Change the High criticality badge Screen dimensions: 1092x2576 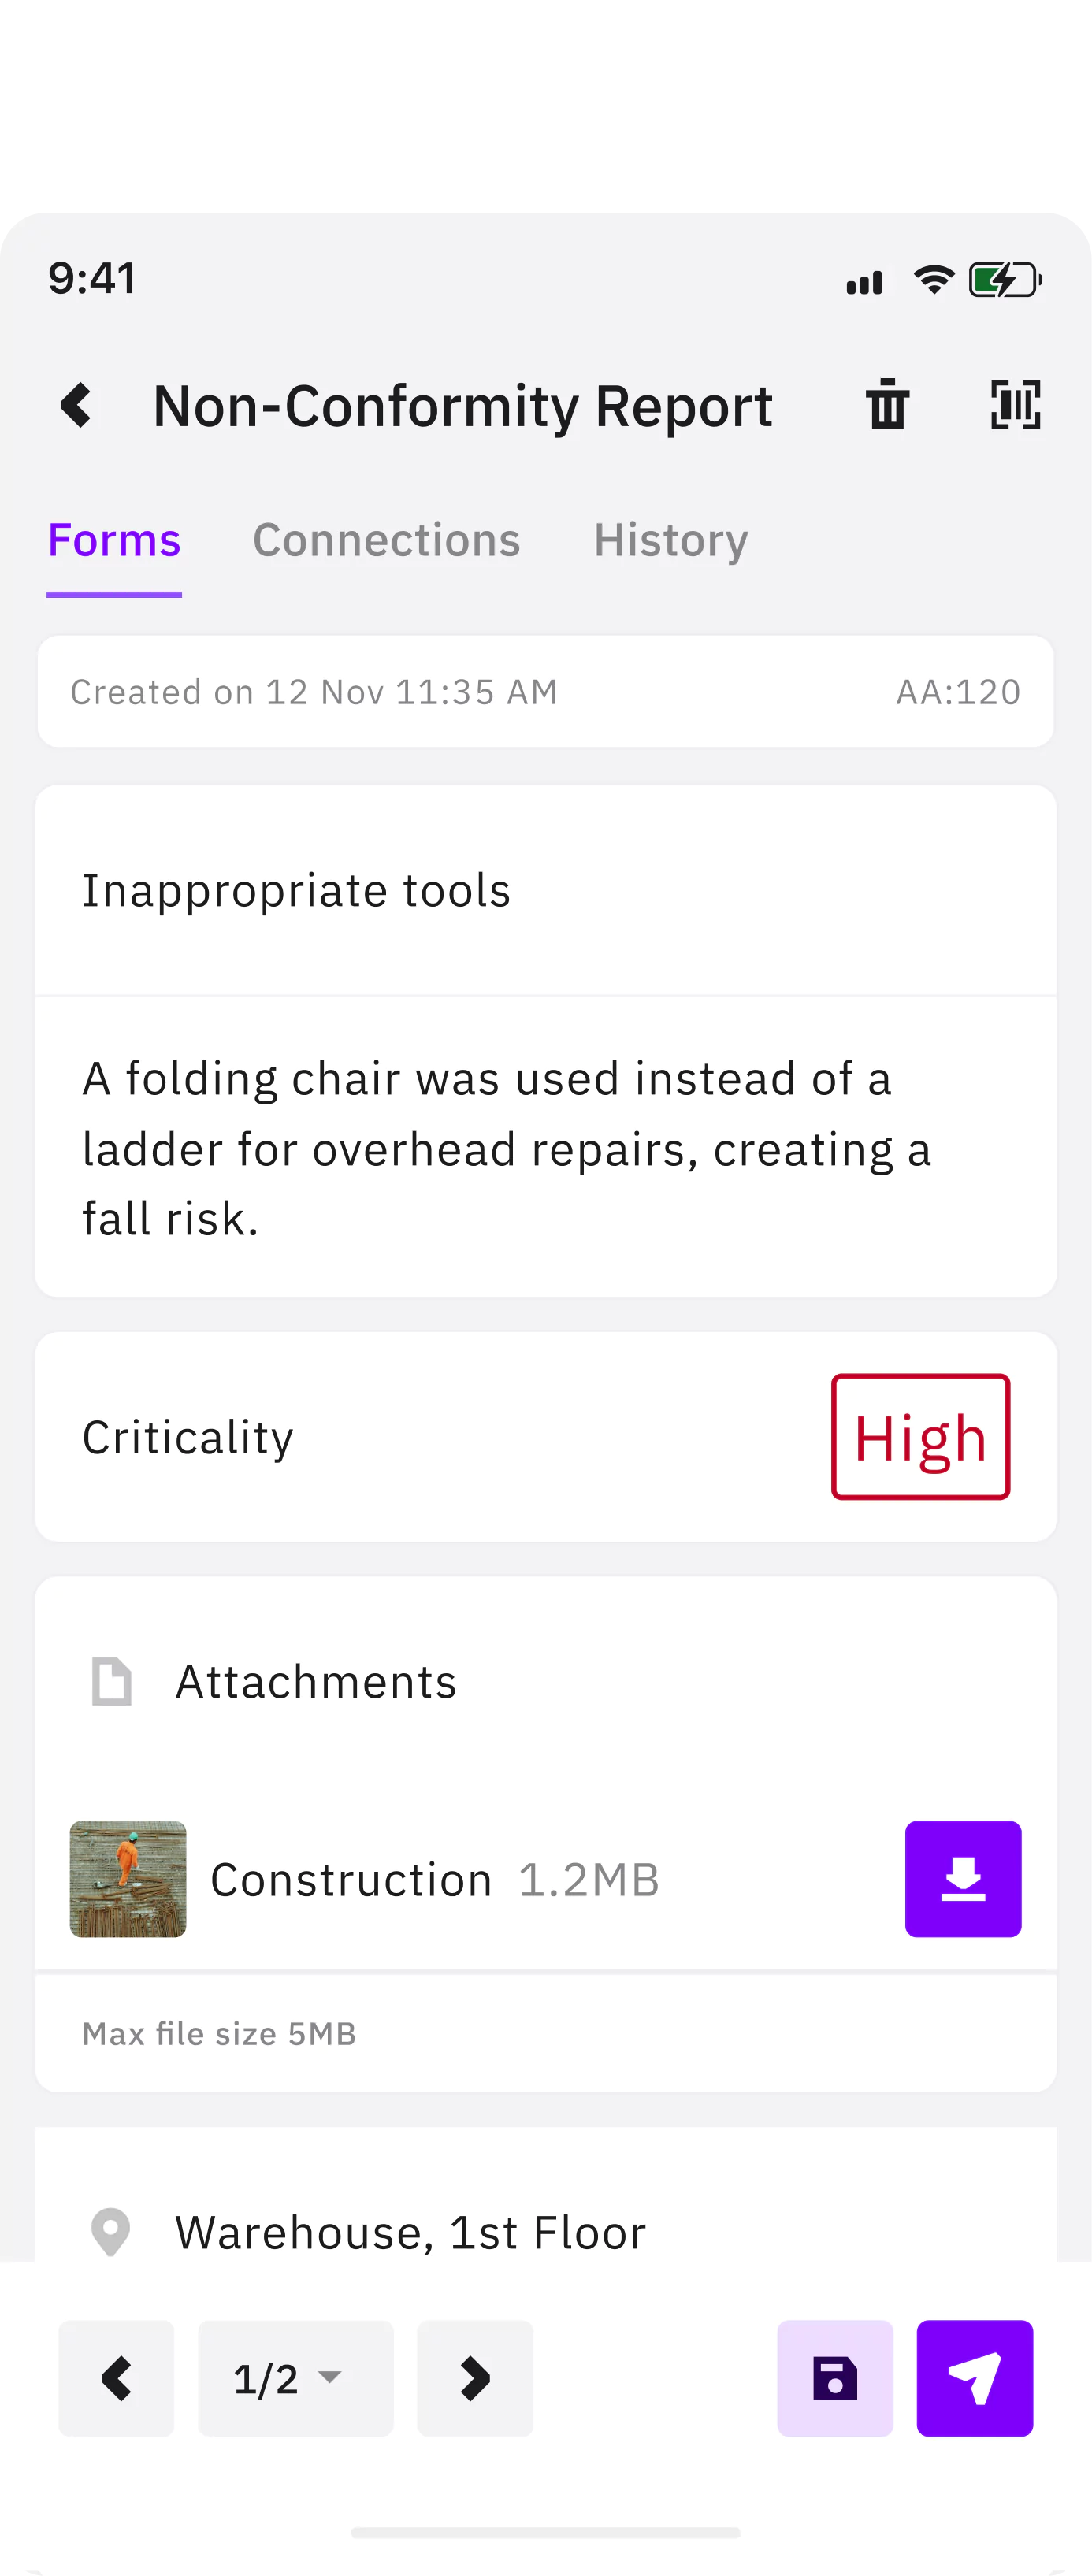tap(920, 1437)
